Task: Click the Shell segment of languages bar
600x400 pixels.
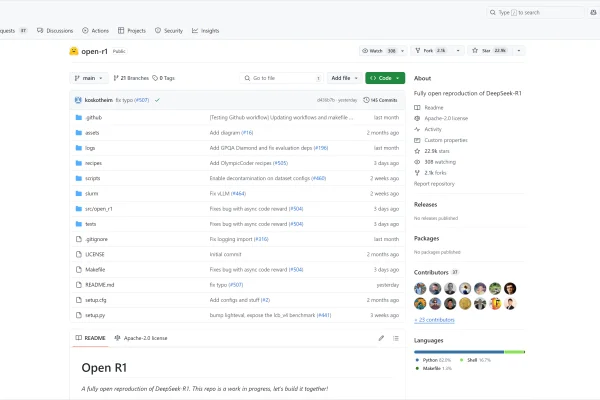Action: (514, 352)
